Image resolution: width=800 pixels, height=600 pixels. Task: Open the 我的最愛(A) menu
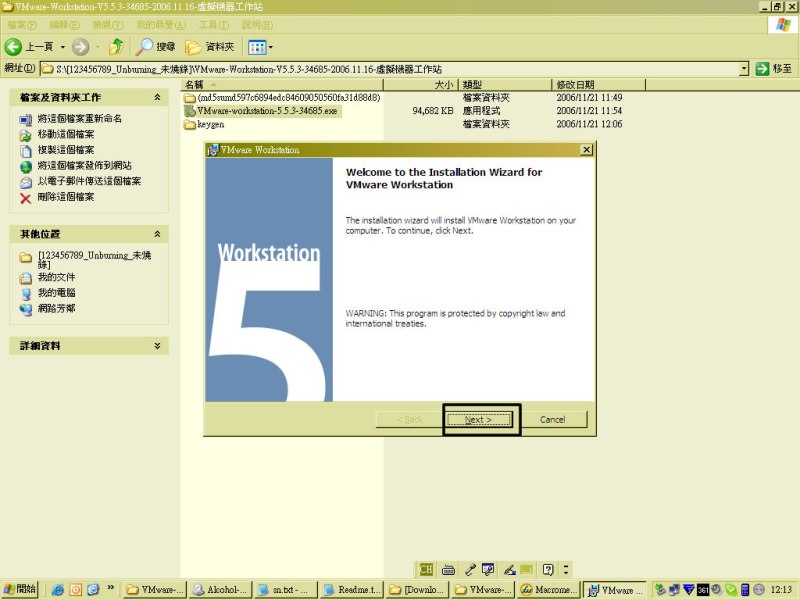click(x=161, y=25)
